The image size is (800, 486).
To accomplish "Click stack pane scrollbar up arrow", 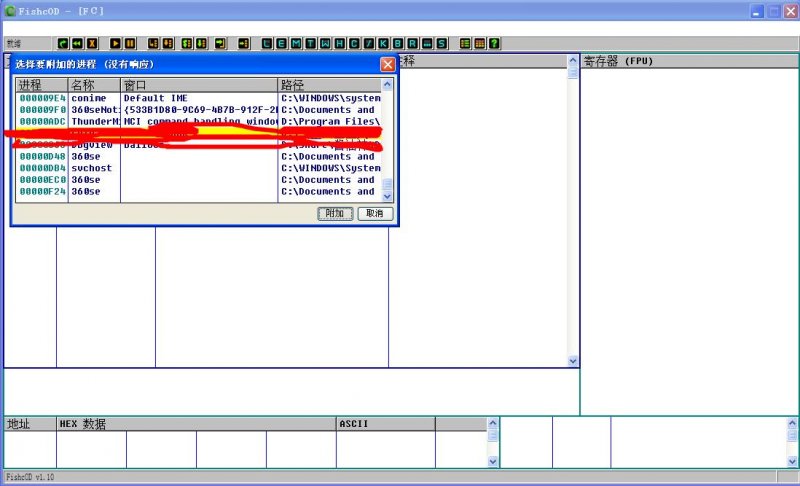I will coord(792,423).
